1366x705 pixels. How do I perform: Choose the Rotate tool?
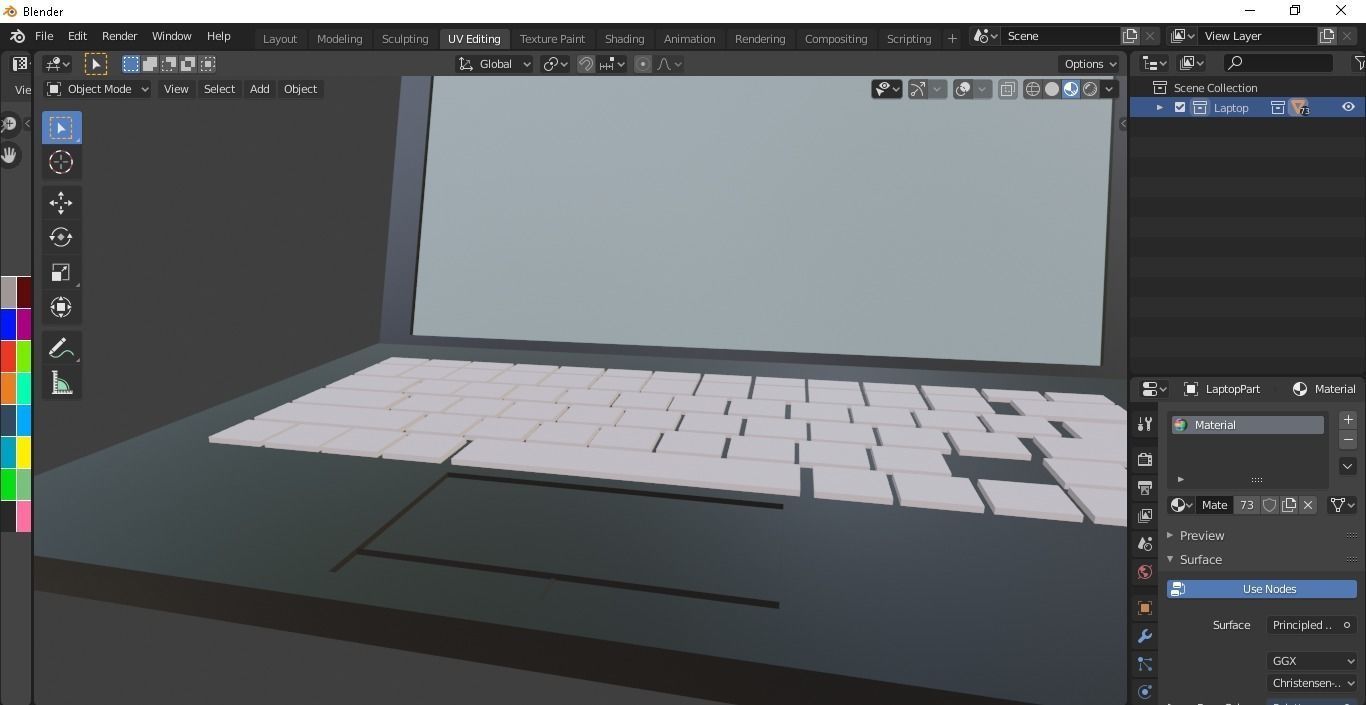click(61, 238)
